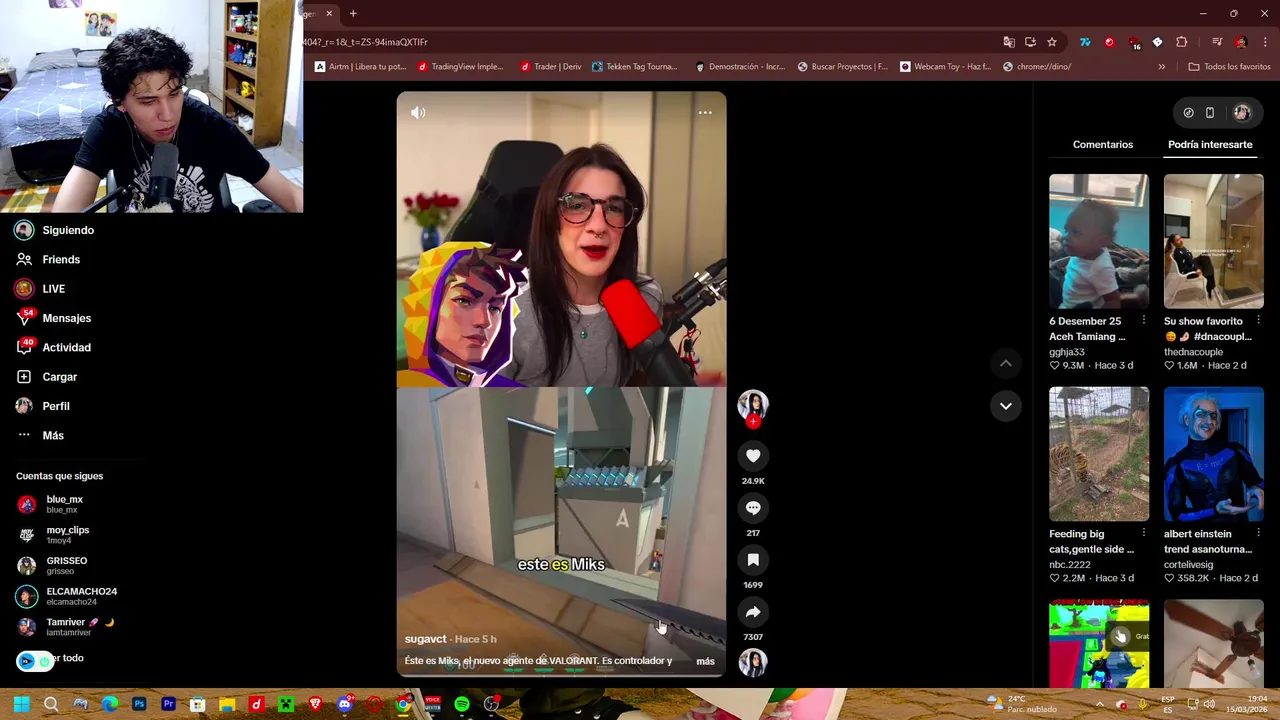Expand caption by clicking 'más'
Image resolution: width=1280 pixels, height=720 pixels.
click(x=705, y=661)
